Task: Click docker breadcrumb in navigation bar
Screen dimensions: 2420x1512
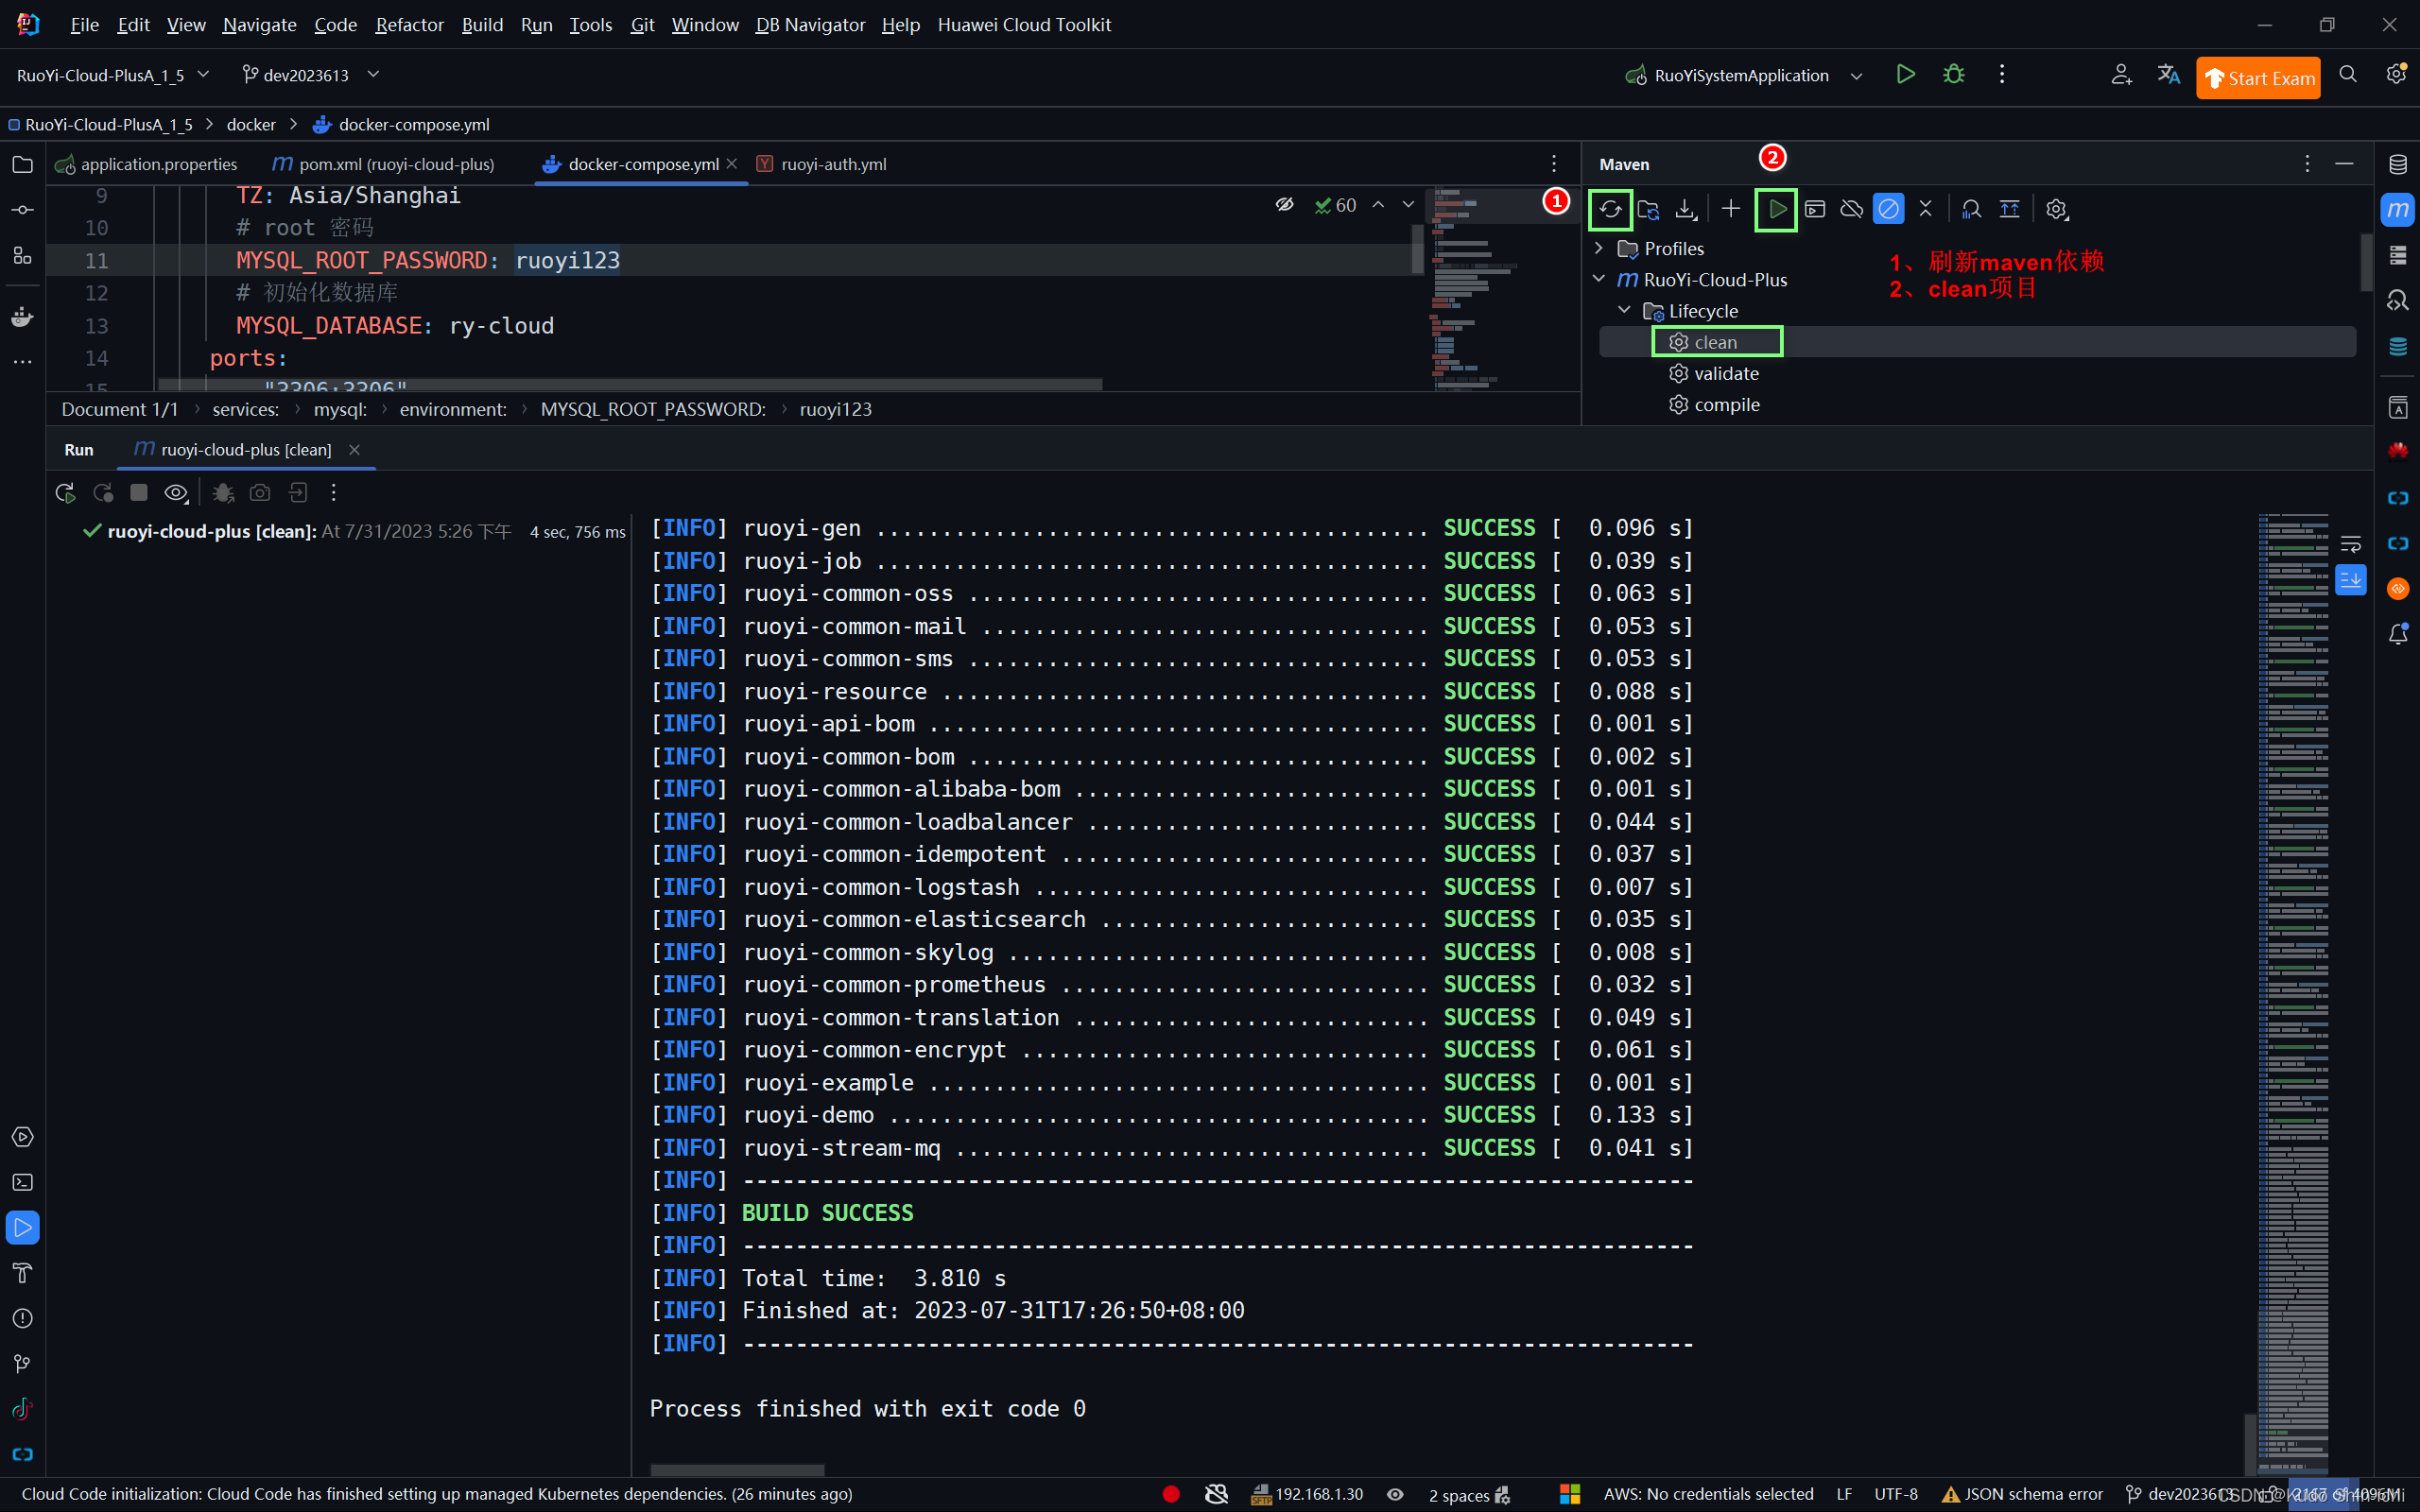Action: (x=251, y=124)
